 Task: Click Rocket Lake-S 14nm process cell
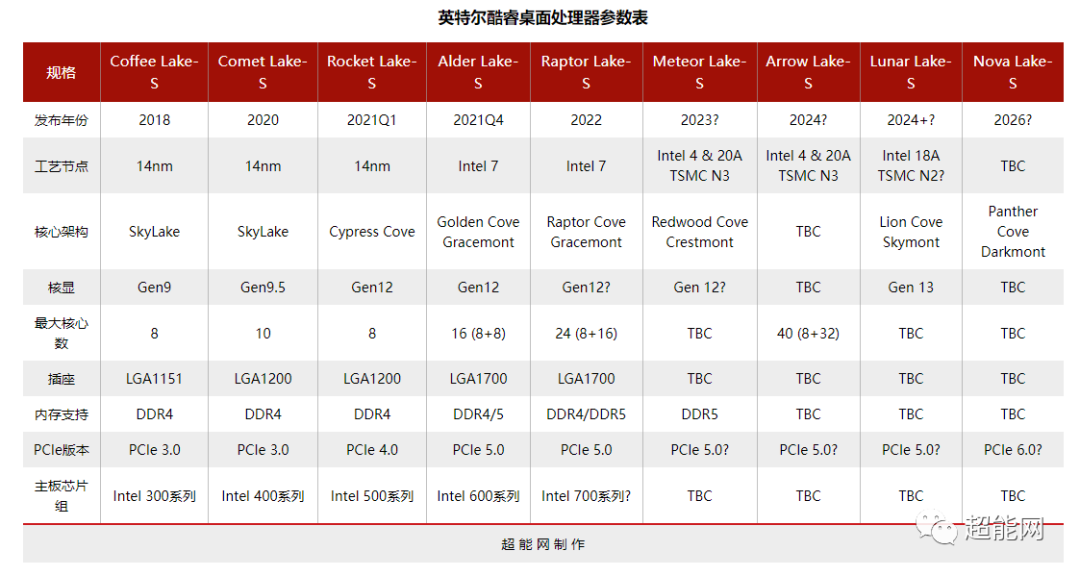pyautogui.click(x=372, y=166)
